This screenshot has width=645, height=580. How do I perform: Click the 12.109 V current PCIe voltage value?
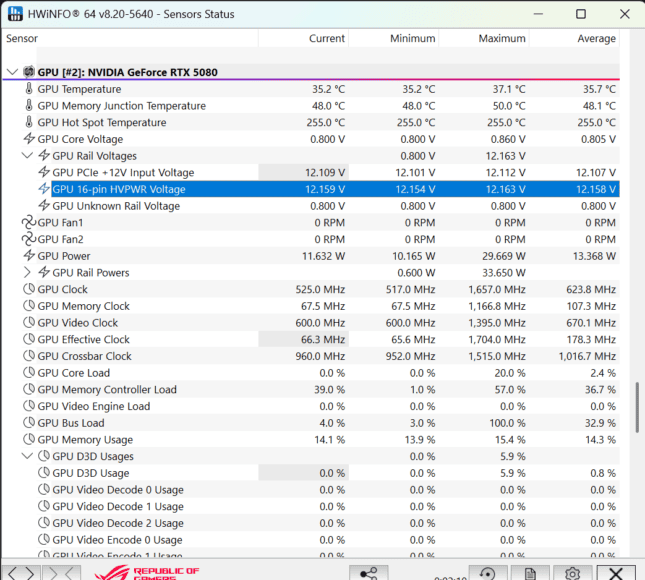(x=325, y=172)
